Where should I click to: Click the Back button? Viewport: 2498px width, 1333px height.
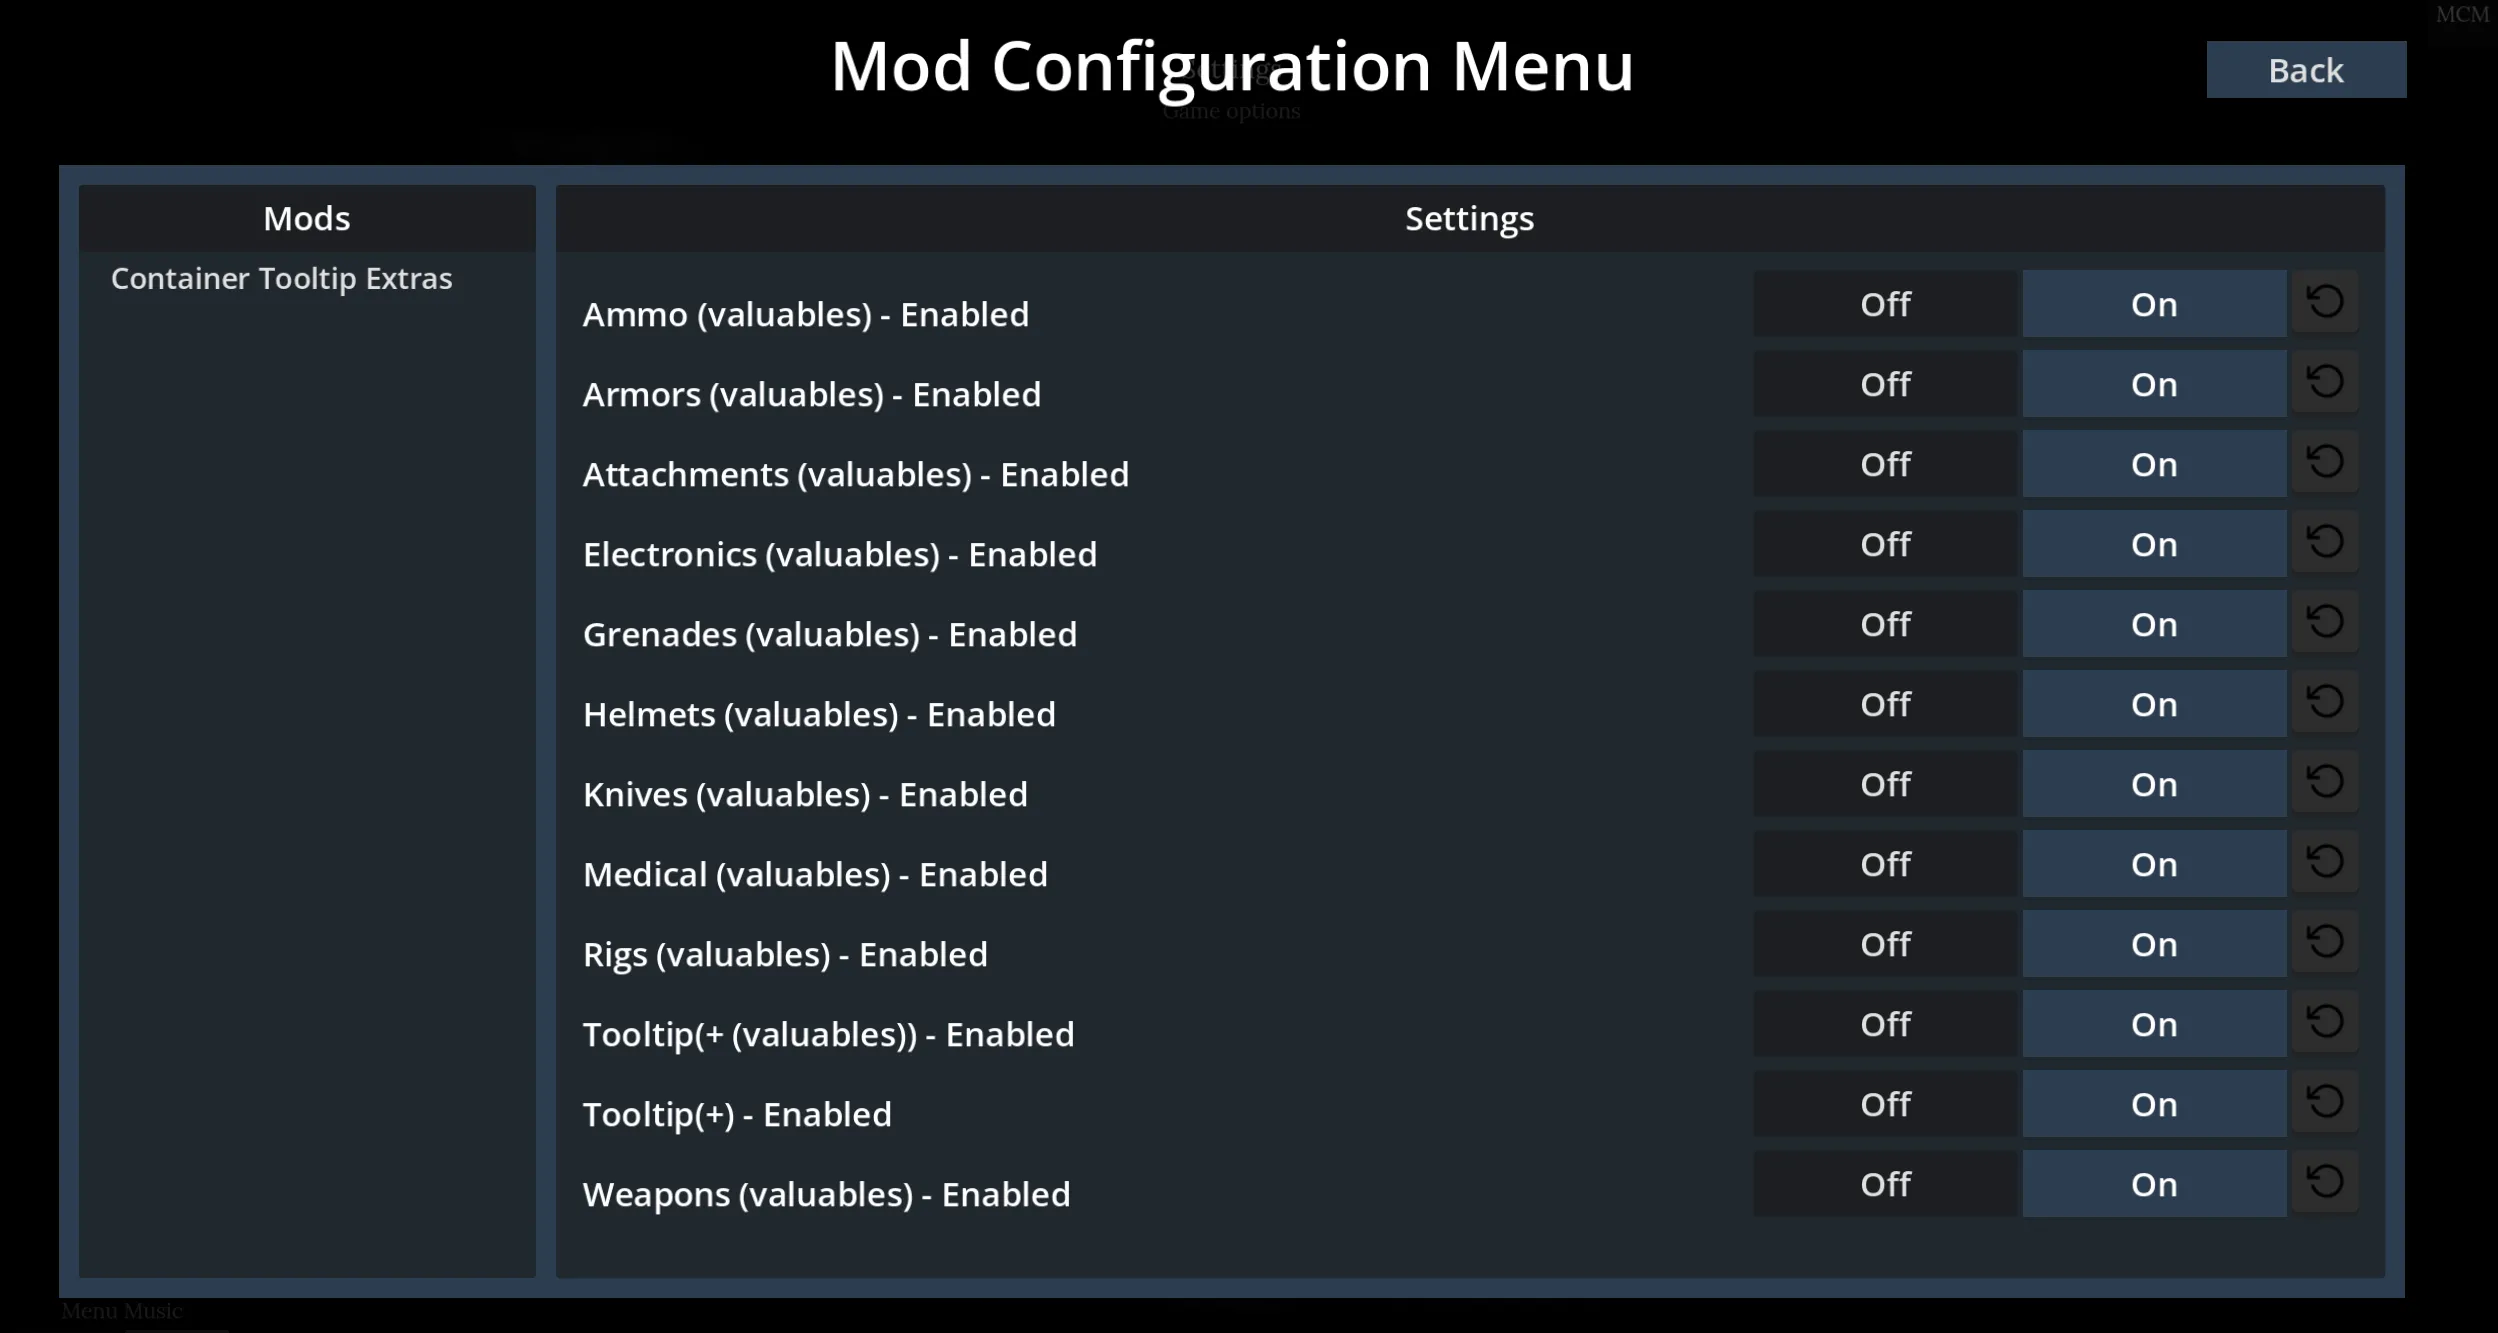click(2305, 70)
